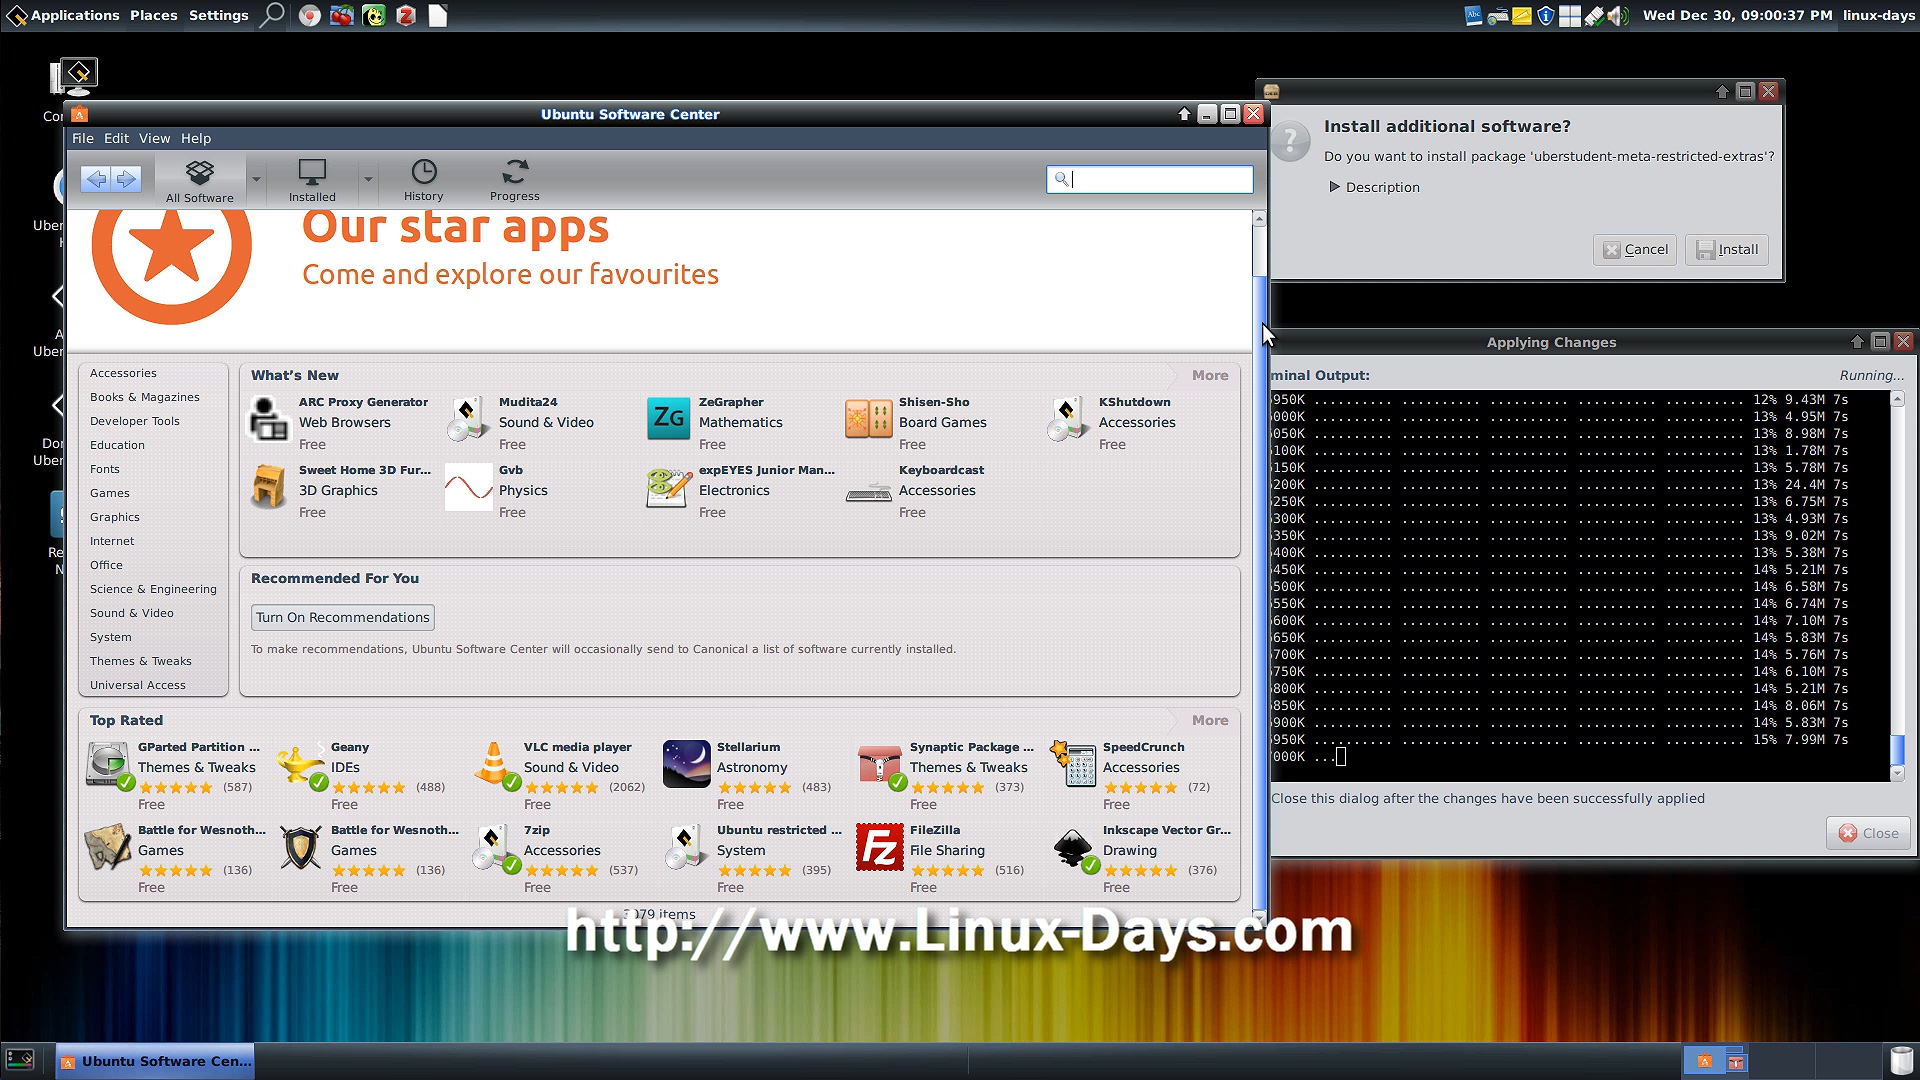The height and width of the screenshot is (1080, 1920).
Task: Open the Shisen-Sho game icon
Action: point(868,419)
